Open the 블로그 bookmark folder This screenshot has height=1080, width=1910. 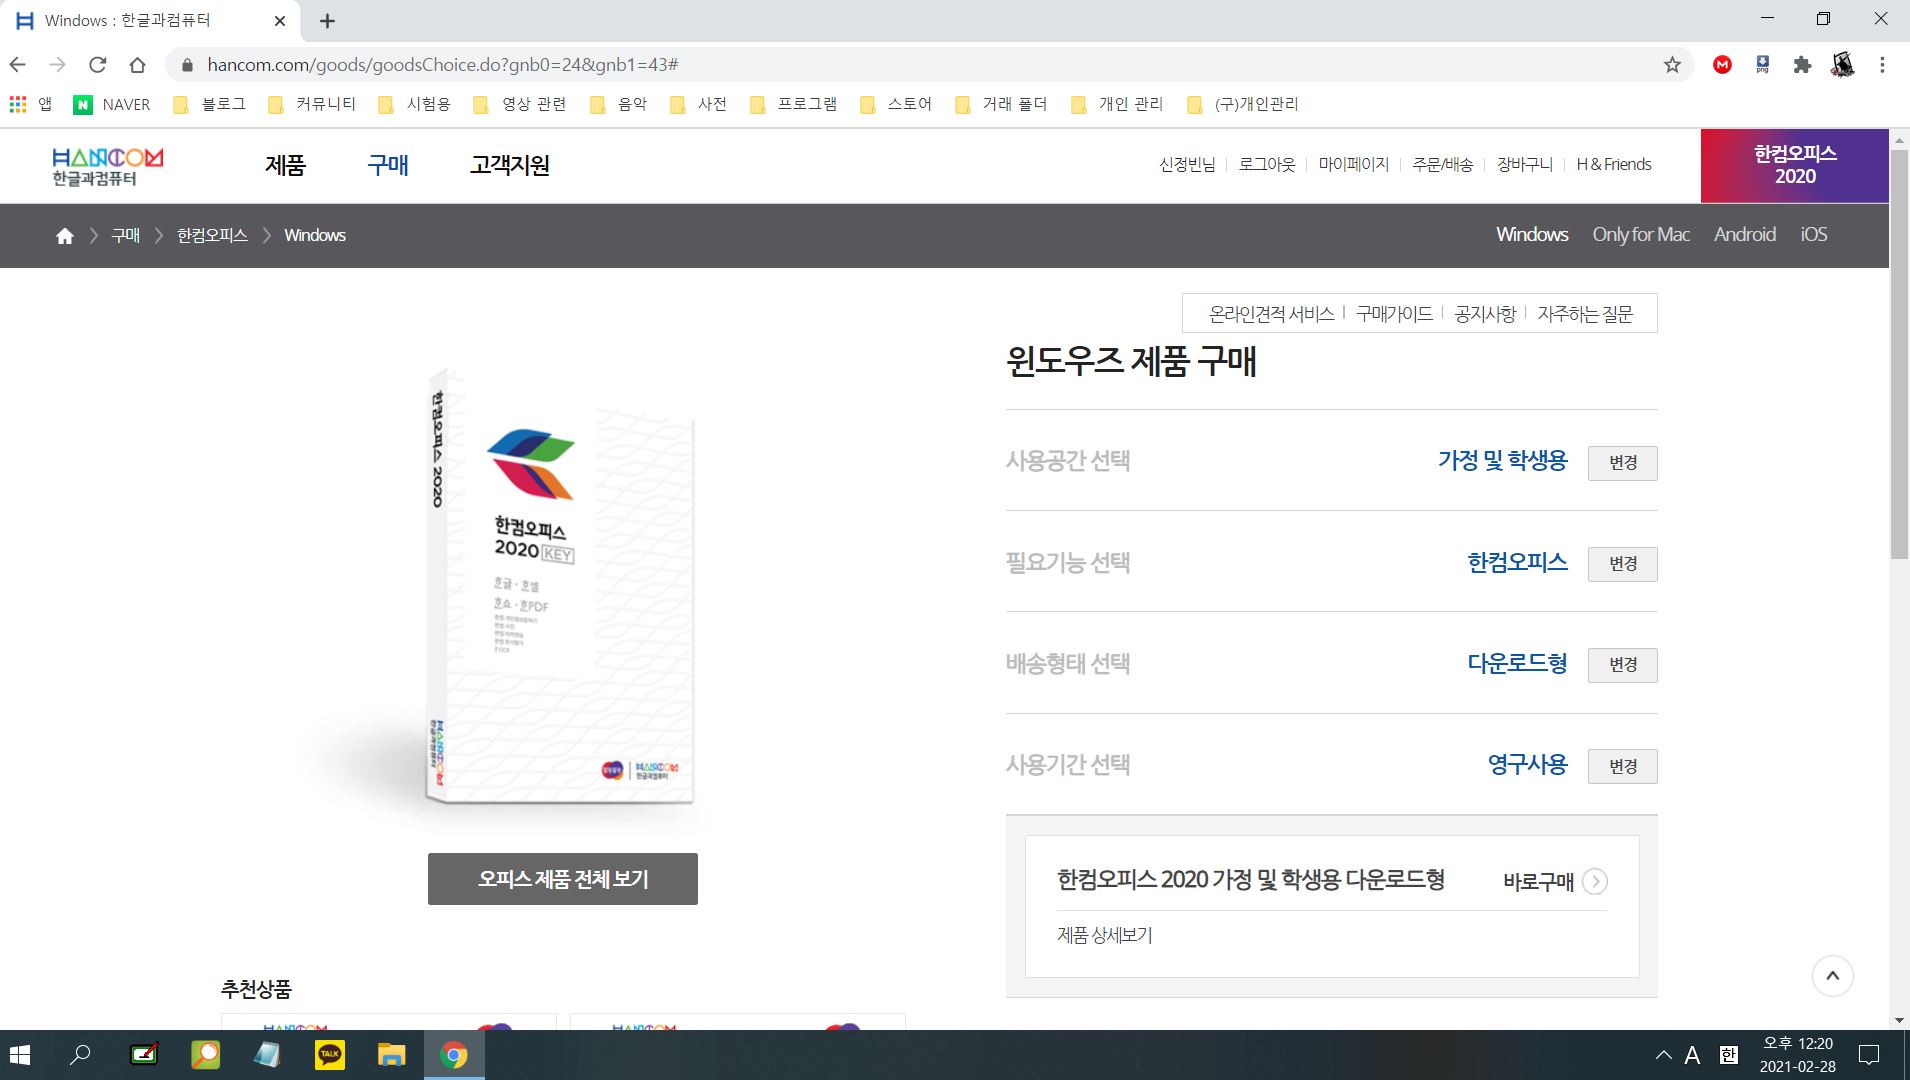point(209,104)
